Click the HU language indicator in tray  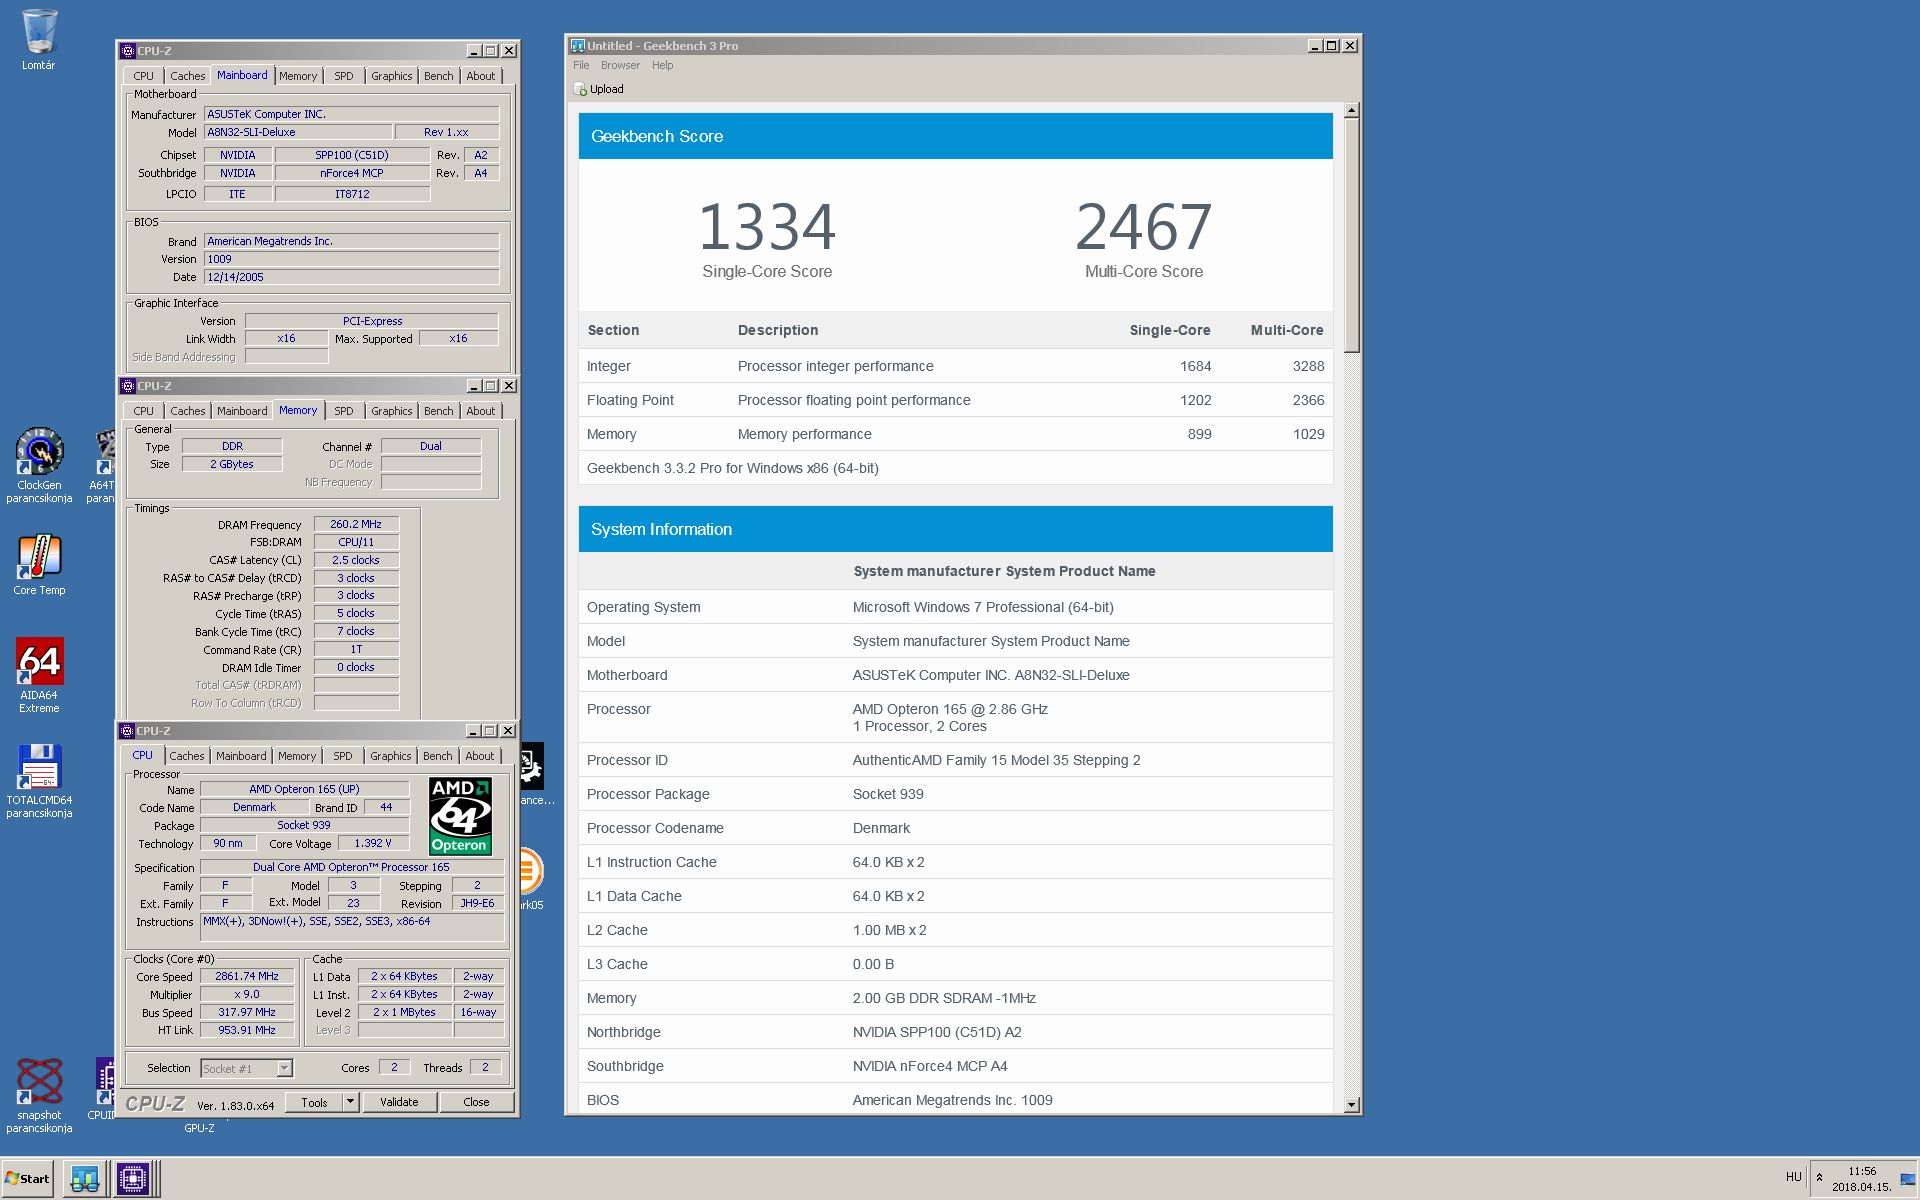coord(1793,1177)
